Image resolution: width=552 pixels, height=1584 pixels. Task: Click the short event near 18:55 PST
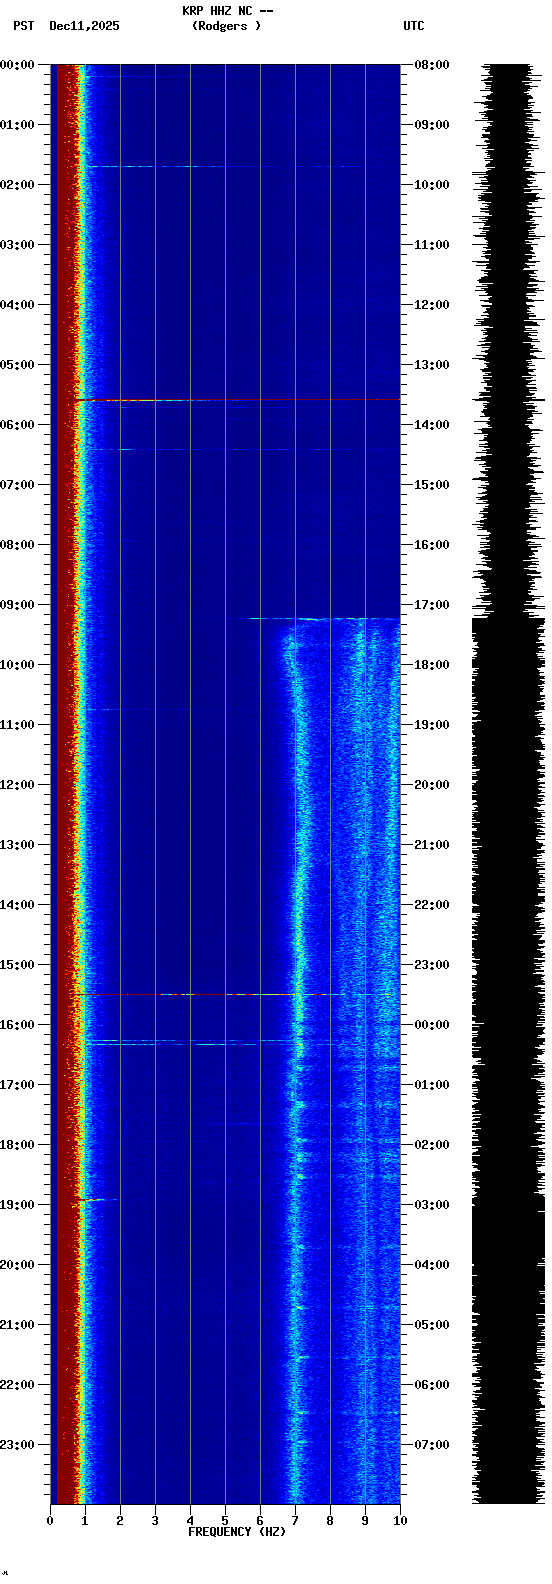(x=98, y=1199)
